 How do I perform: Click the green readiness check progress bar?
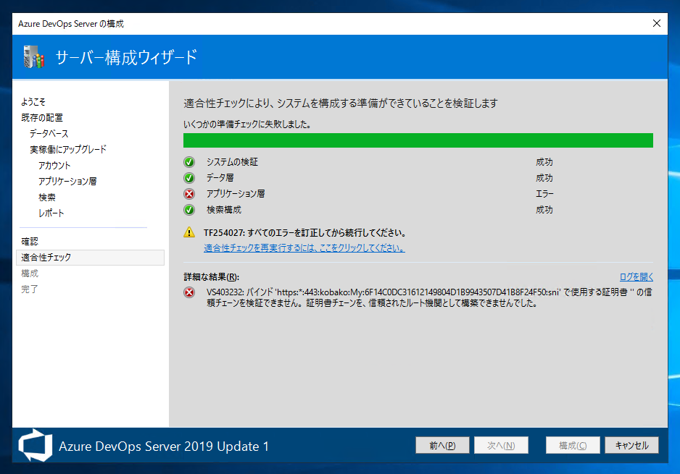click(x=418, y=141)
